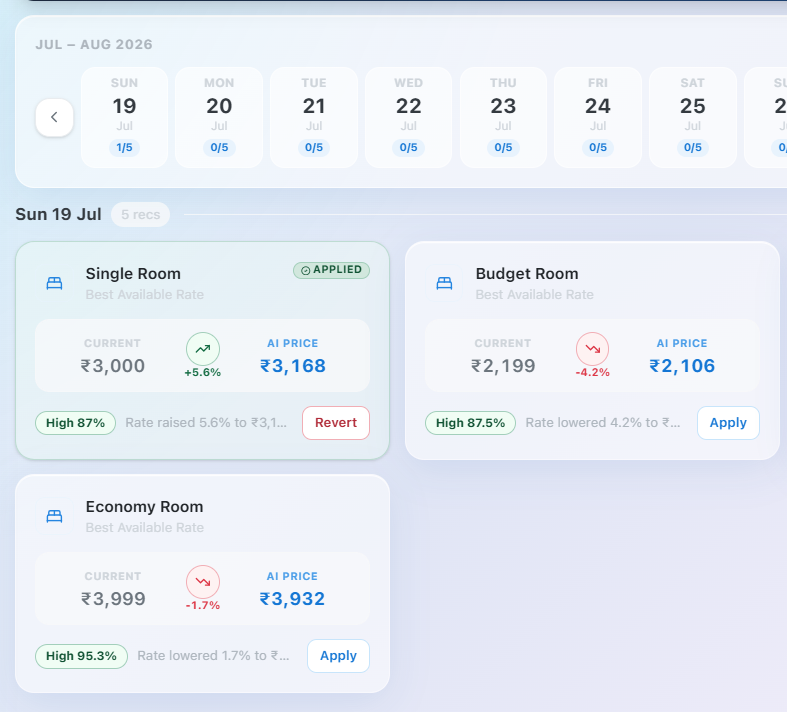Click the 0/5 badge under Mon 20
This screenshot has width=787, height=712.
pos(219,148)
